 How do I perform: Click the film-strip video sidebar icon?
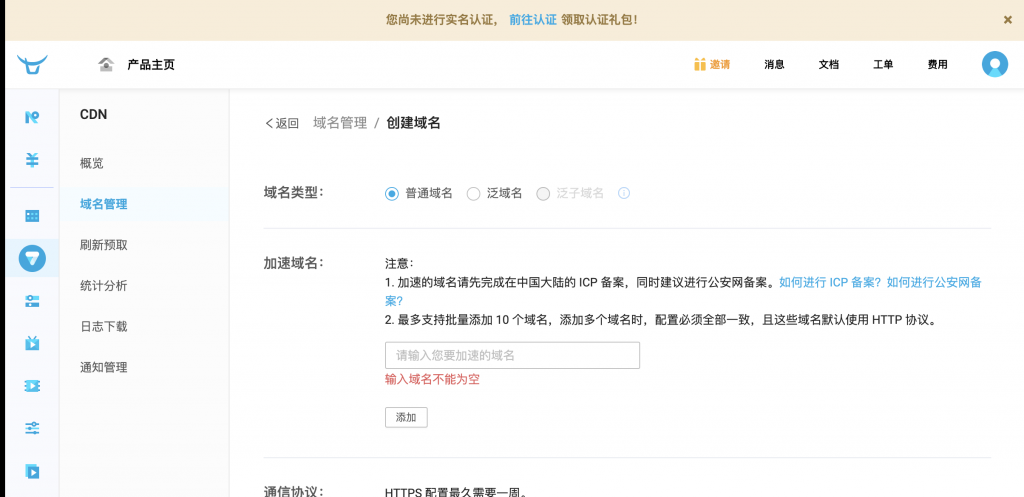point(32,386)
